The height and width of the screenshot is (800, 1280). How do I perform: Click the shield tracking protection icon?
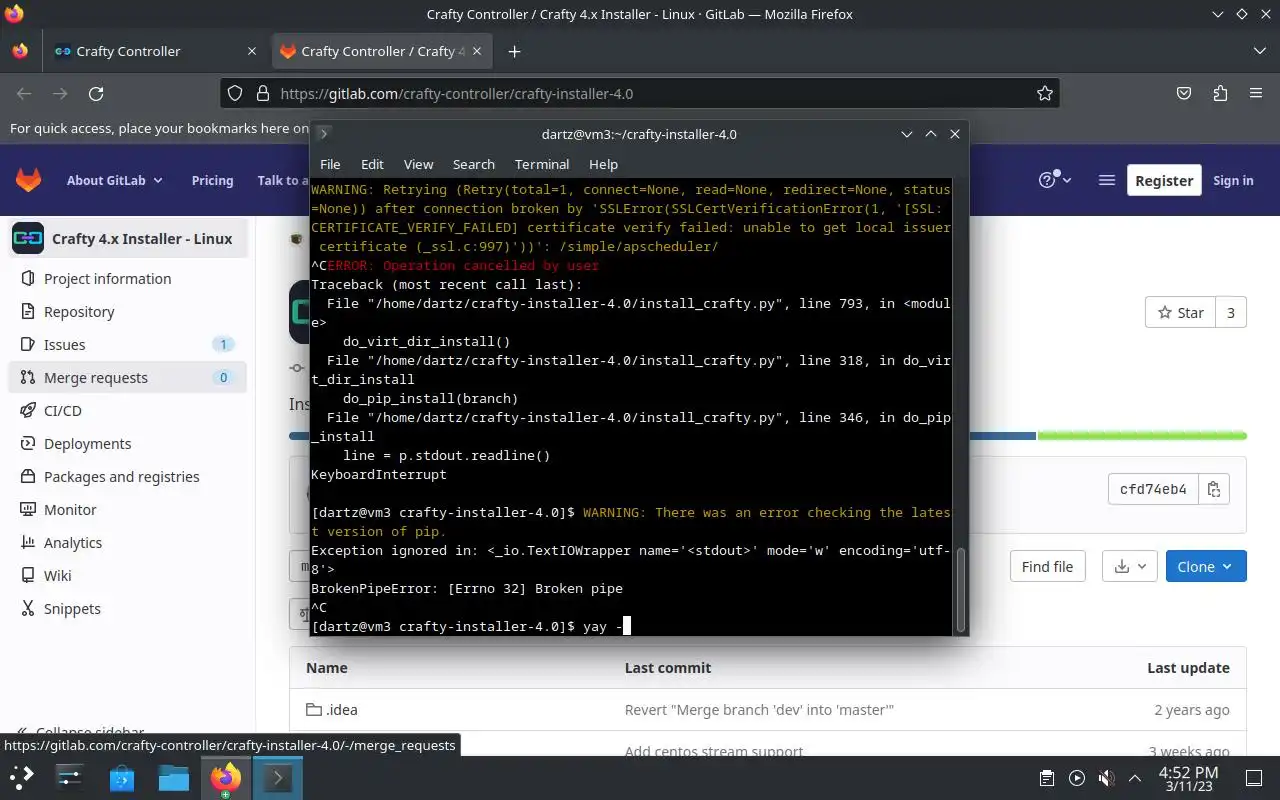point(235,93)
